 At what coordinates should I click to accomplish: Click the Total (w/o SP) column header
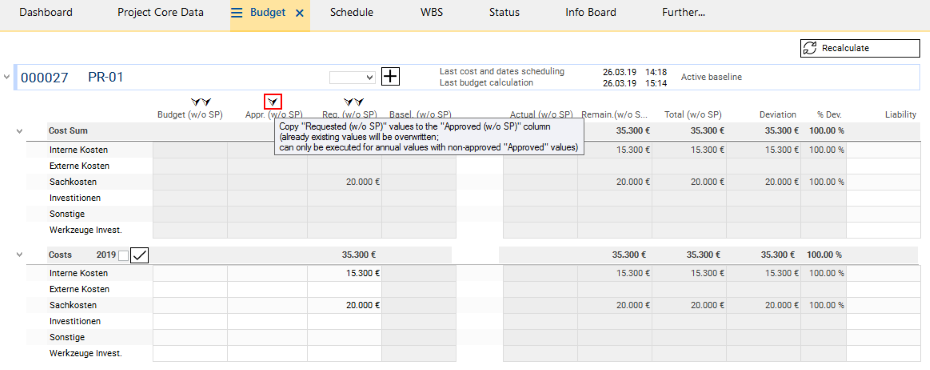click(x=692, y=115)
